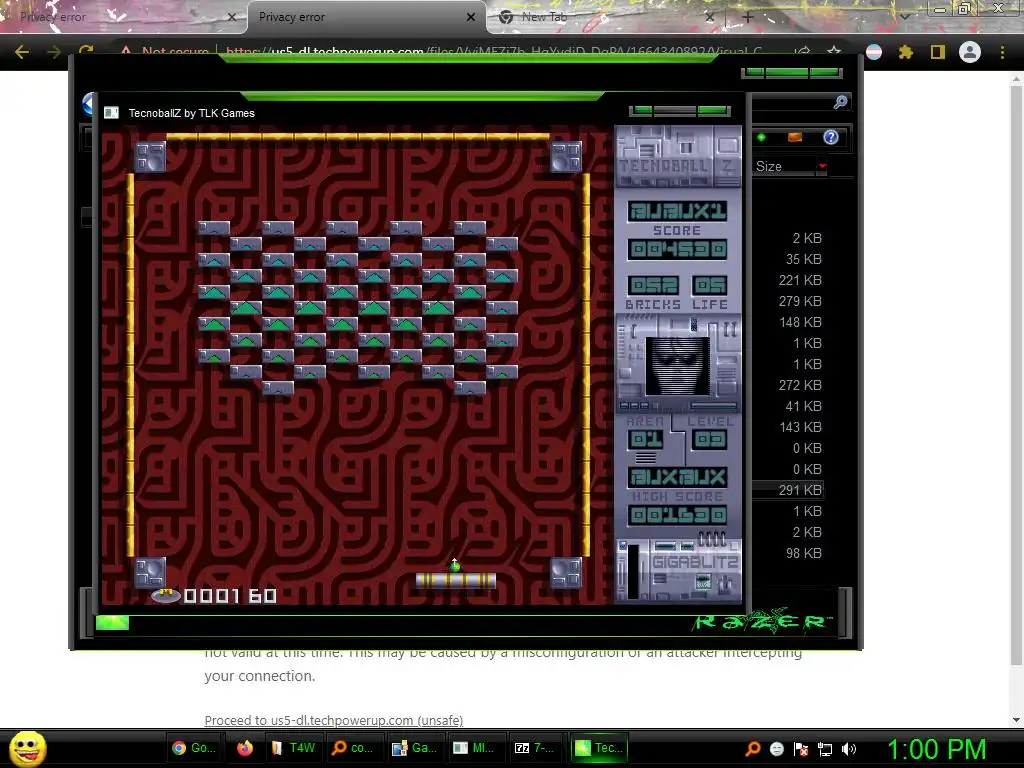Bookmark this page with the star icon
Viewport: 1024px width, 768px height.
pyautogui.click(x=833, y=51)
